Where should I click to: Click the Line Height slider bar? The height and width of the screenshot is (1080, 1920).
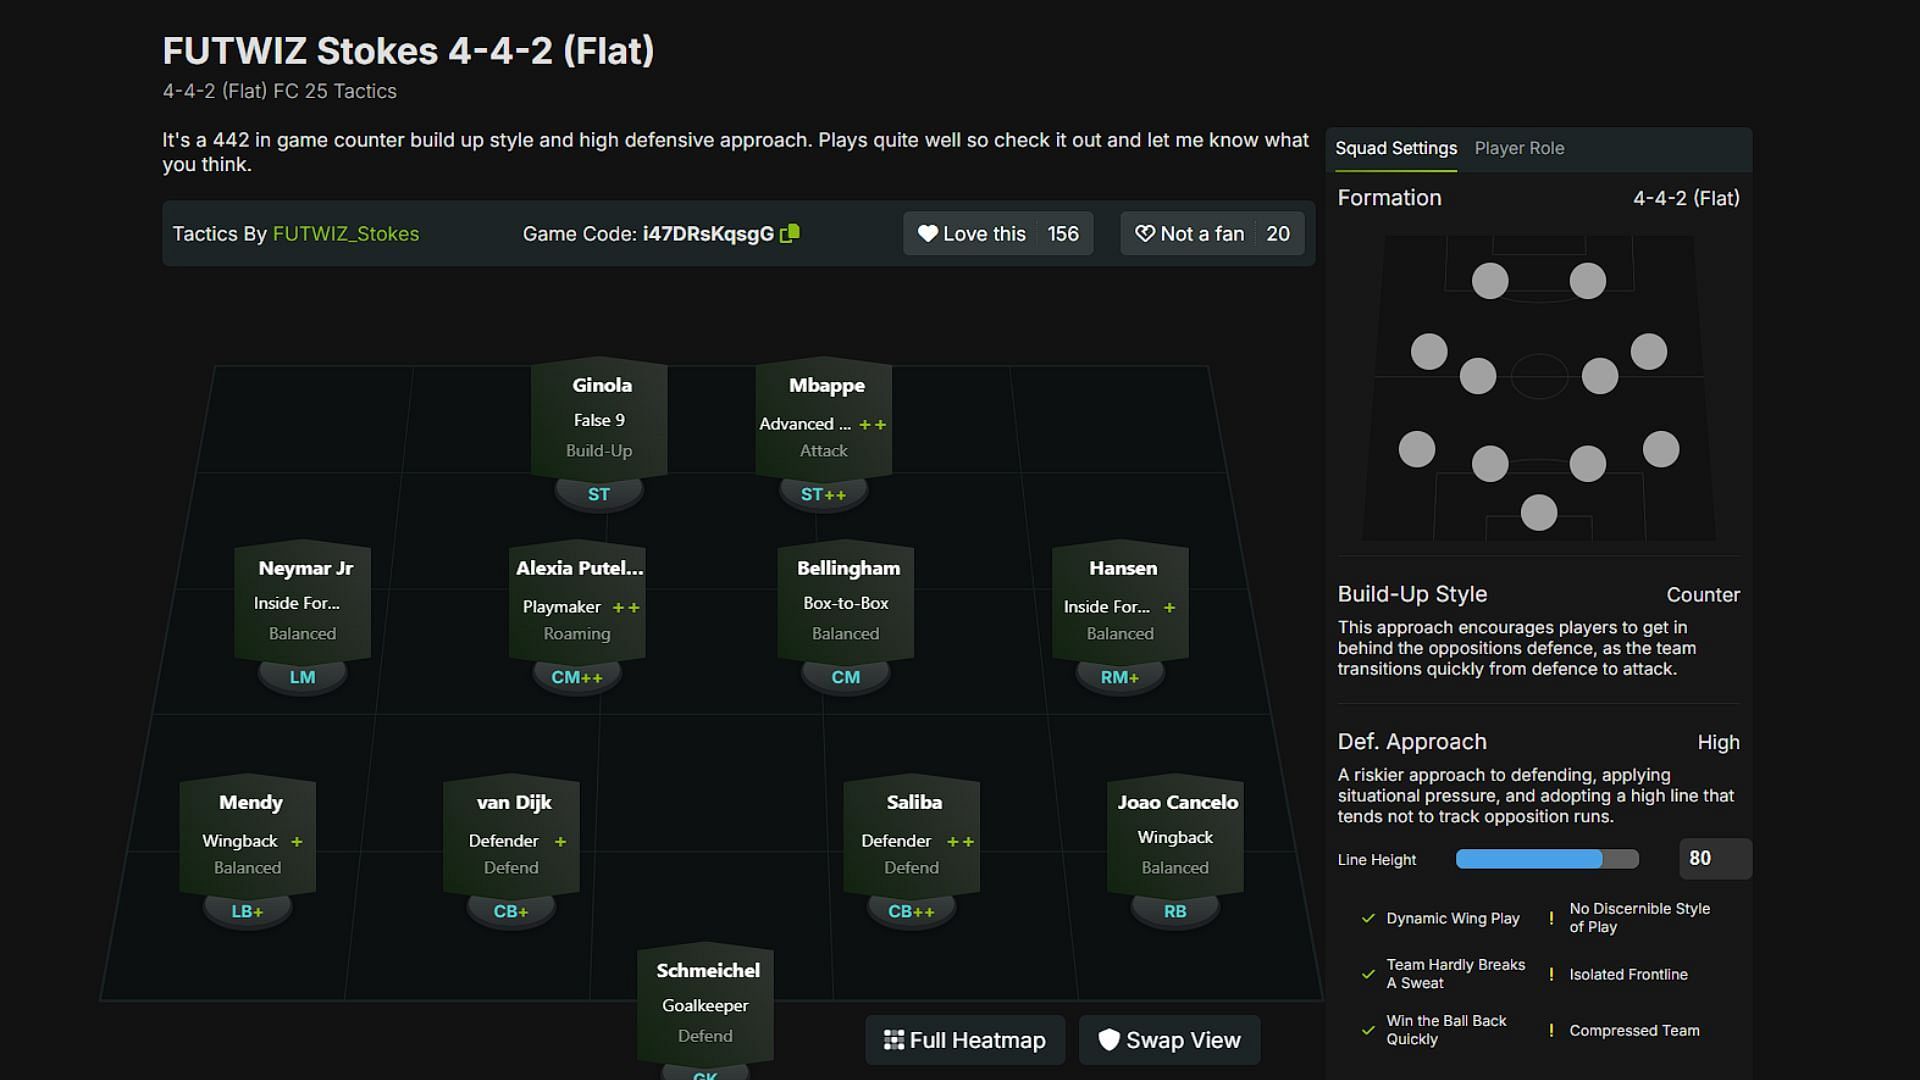1547,859
